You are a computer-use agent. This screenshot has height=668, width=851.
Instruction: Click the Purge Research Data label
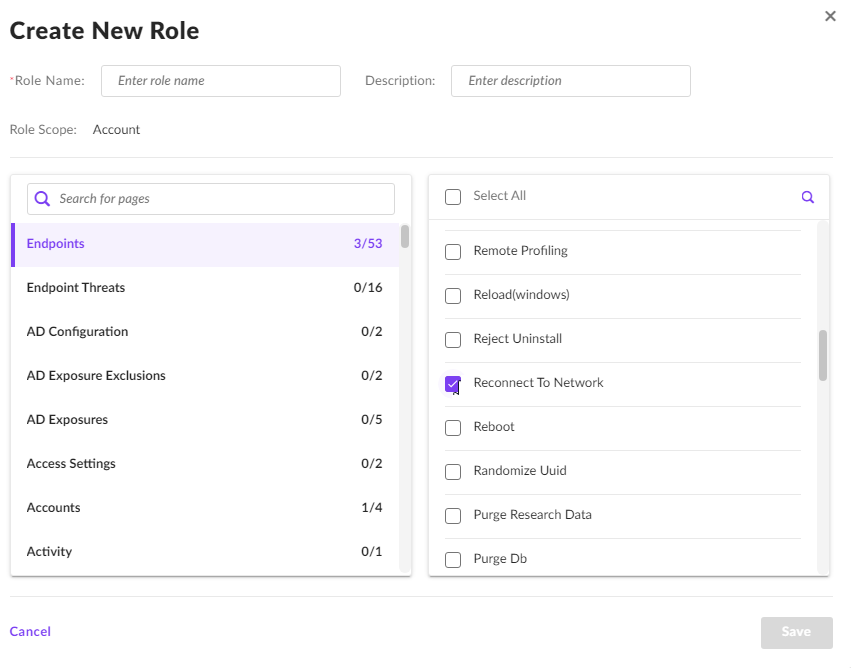(x=532, y=514)
